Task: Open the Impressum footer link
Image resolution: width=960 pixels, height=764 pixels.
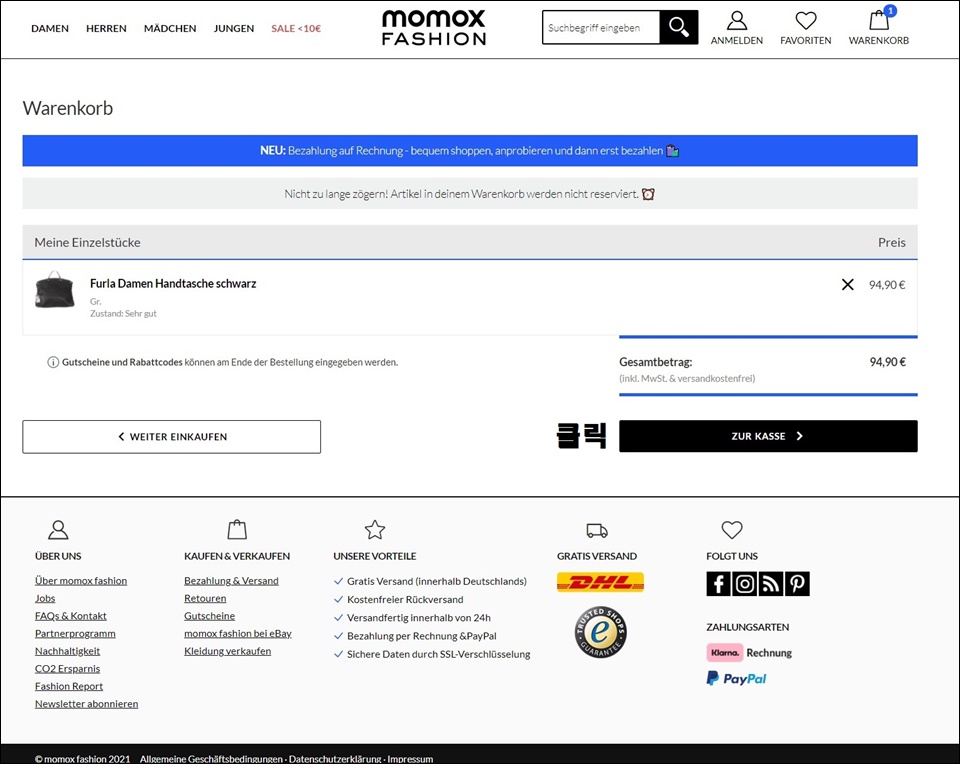Action: point(410,759)
